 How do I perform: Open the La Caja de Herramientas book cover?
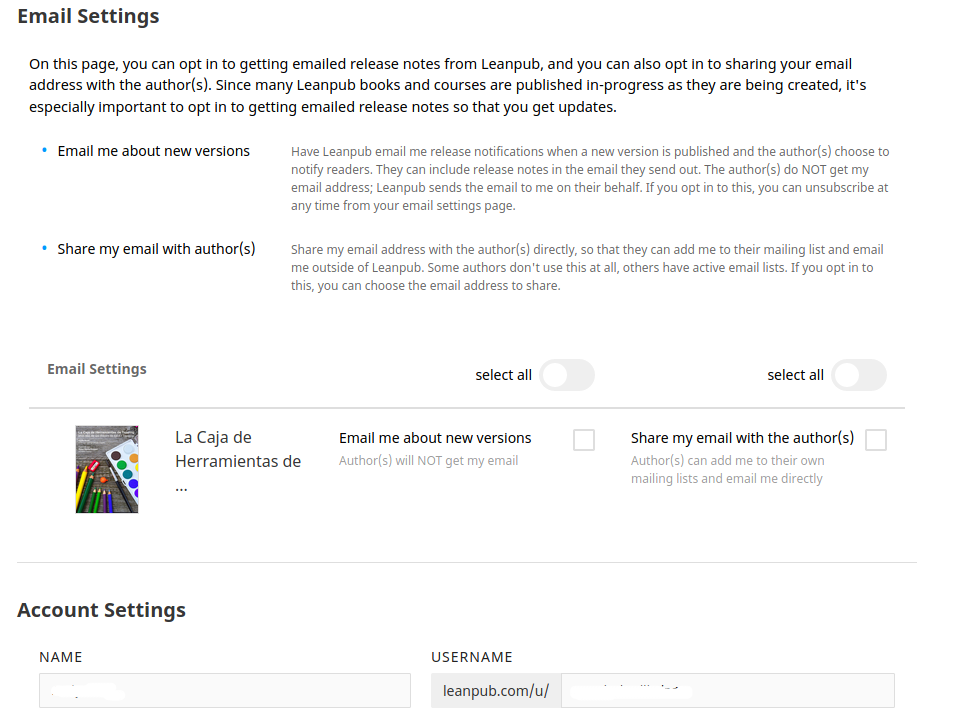(x=107, y=469)
